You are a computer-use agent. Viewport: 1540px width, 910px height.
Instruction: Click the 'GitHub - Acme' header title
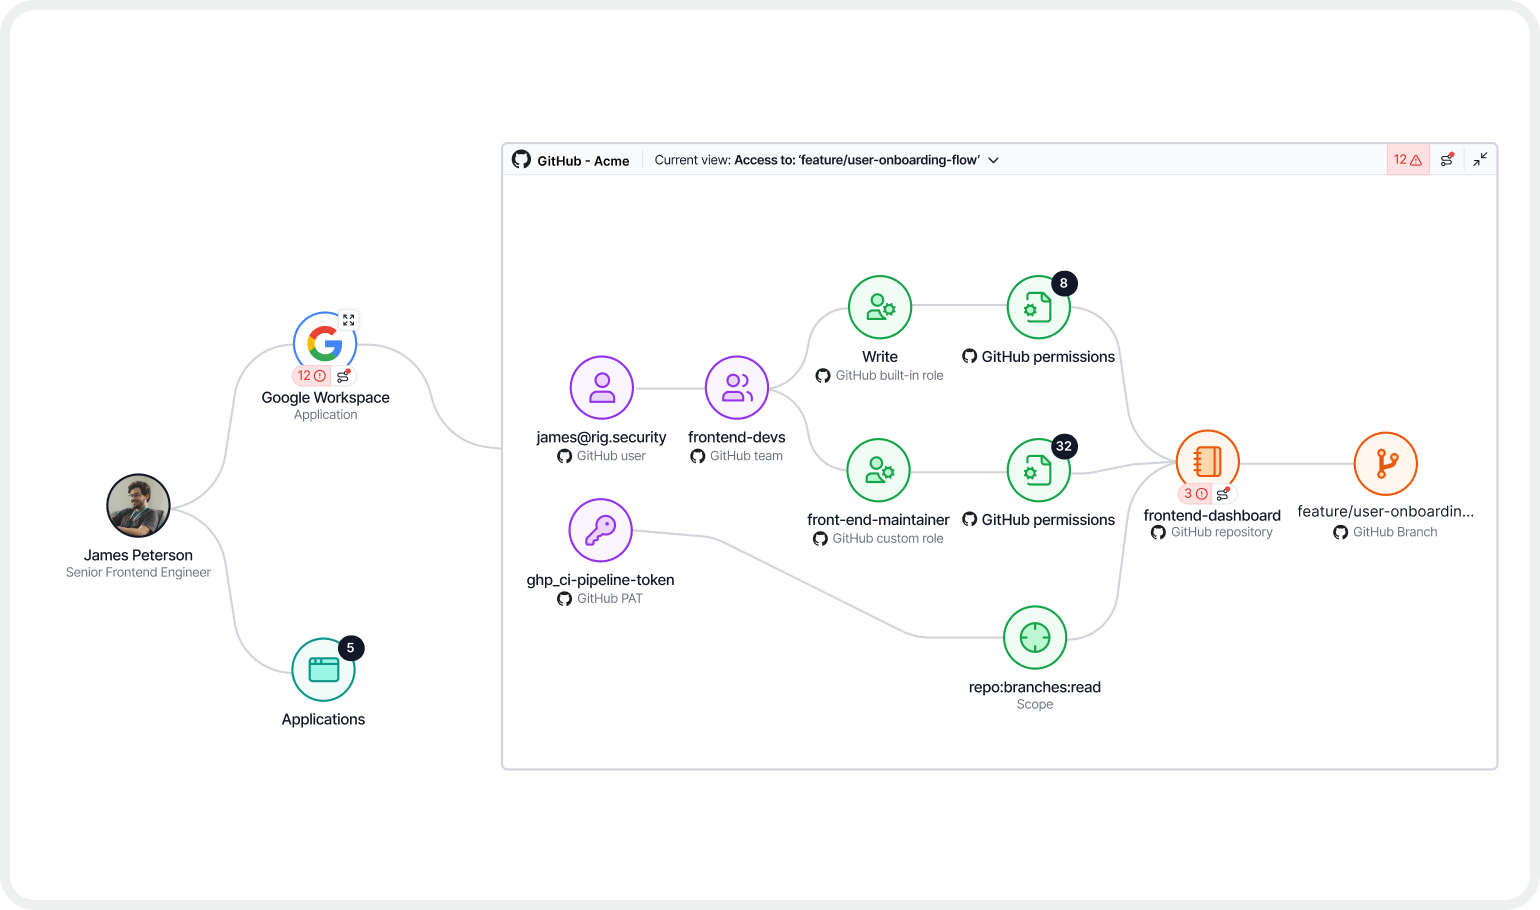[x=583, y=161]
